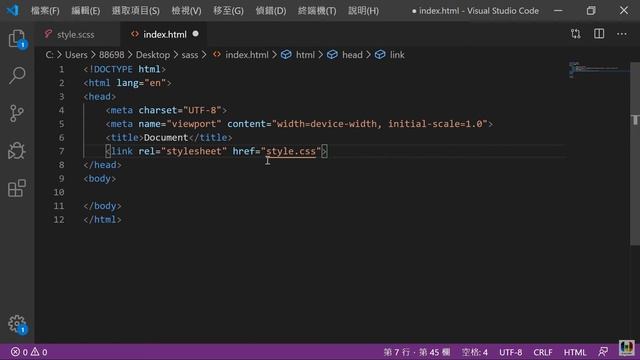The width and height of the screenshot is (640, 360).
Task: Click the word Document in title tag
Action: [166, 137]
